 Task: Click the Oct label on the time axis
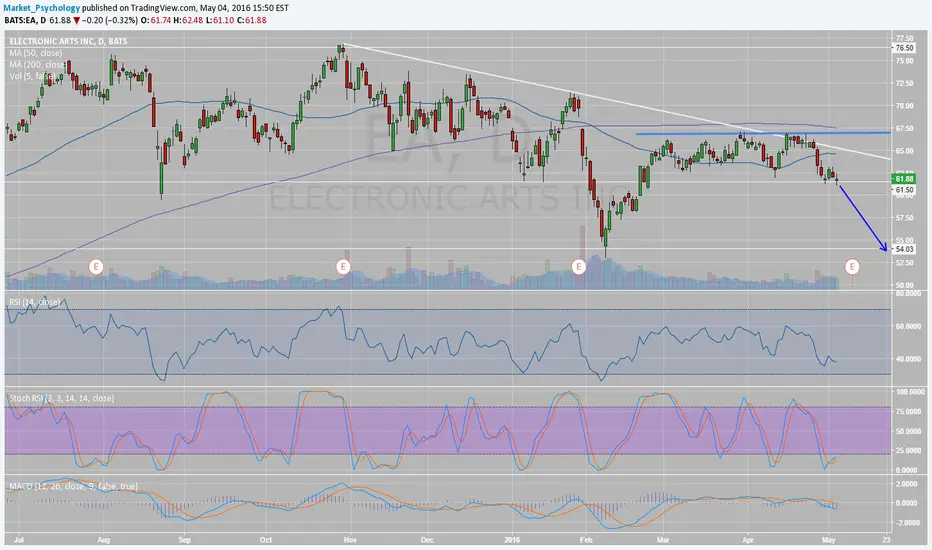[x=266, y=540]
